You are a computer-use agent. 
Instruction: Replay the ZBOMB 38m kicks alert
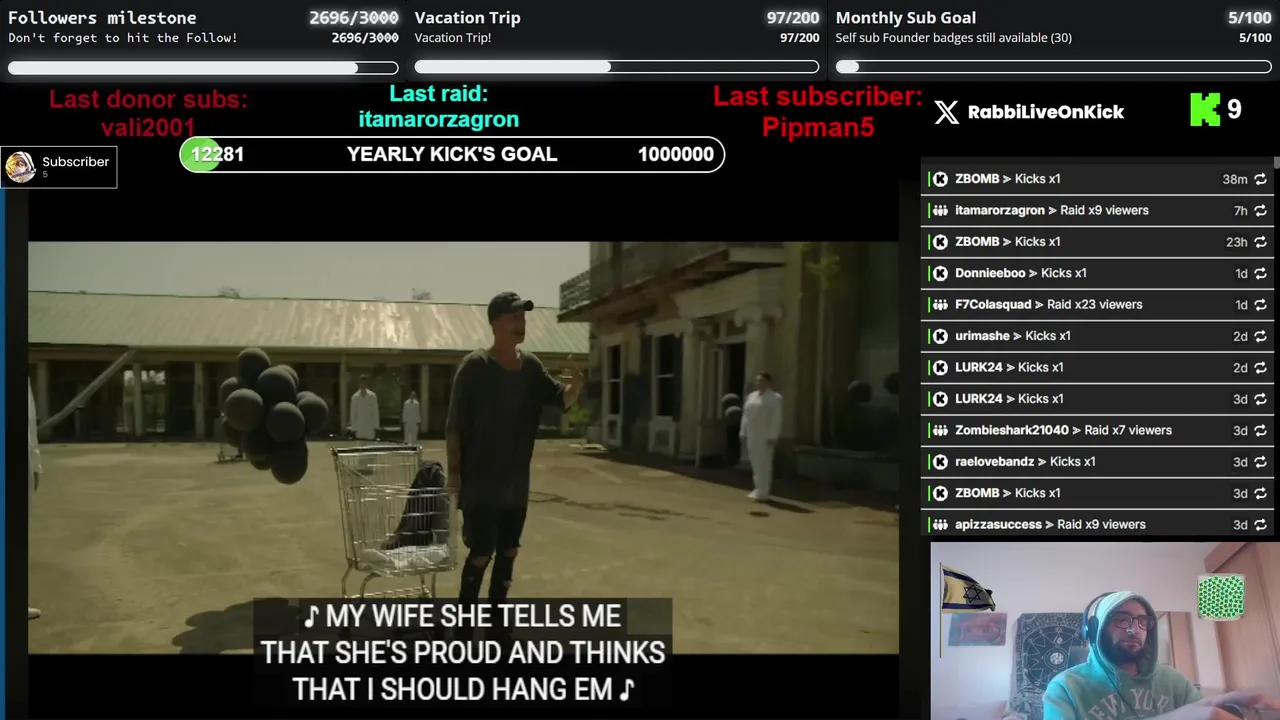(x=1260, y=179)
